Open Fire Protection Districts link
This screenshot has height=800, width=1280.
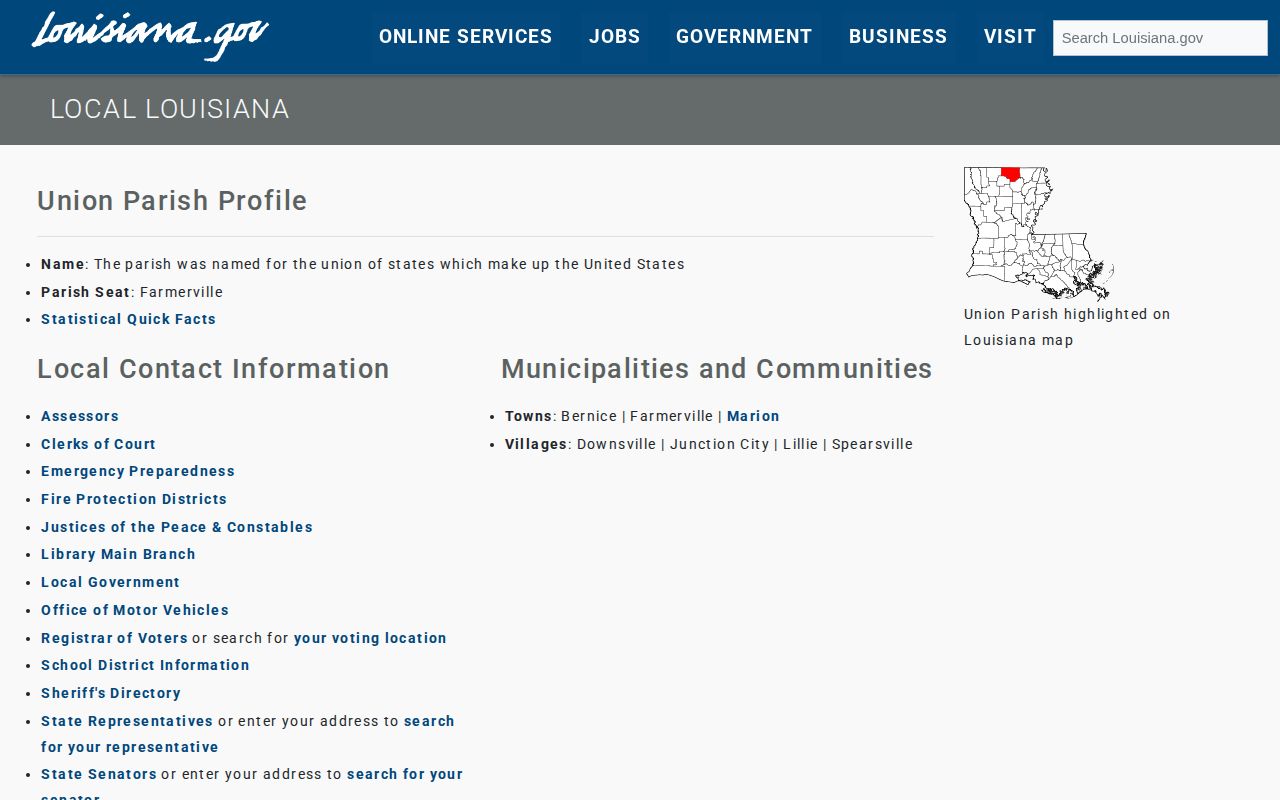pos(134,499)
